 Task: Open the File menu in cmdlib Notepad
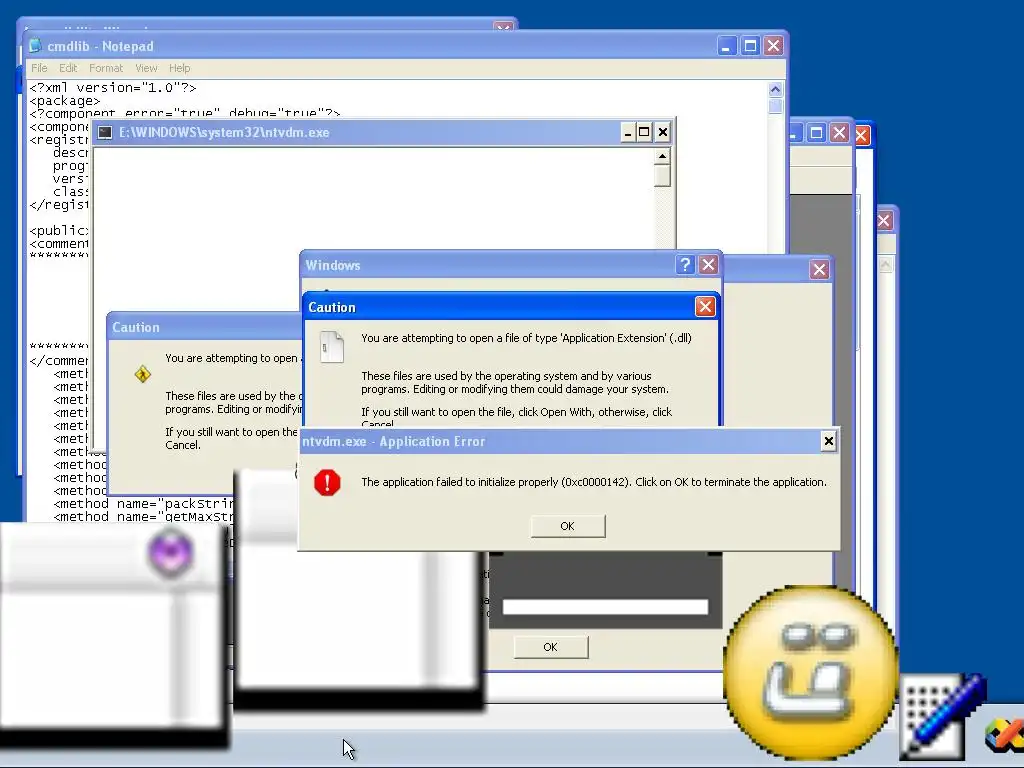[x=39, y=68]
